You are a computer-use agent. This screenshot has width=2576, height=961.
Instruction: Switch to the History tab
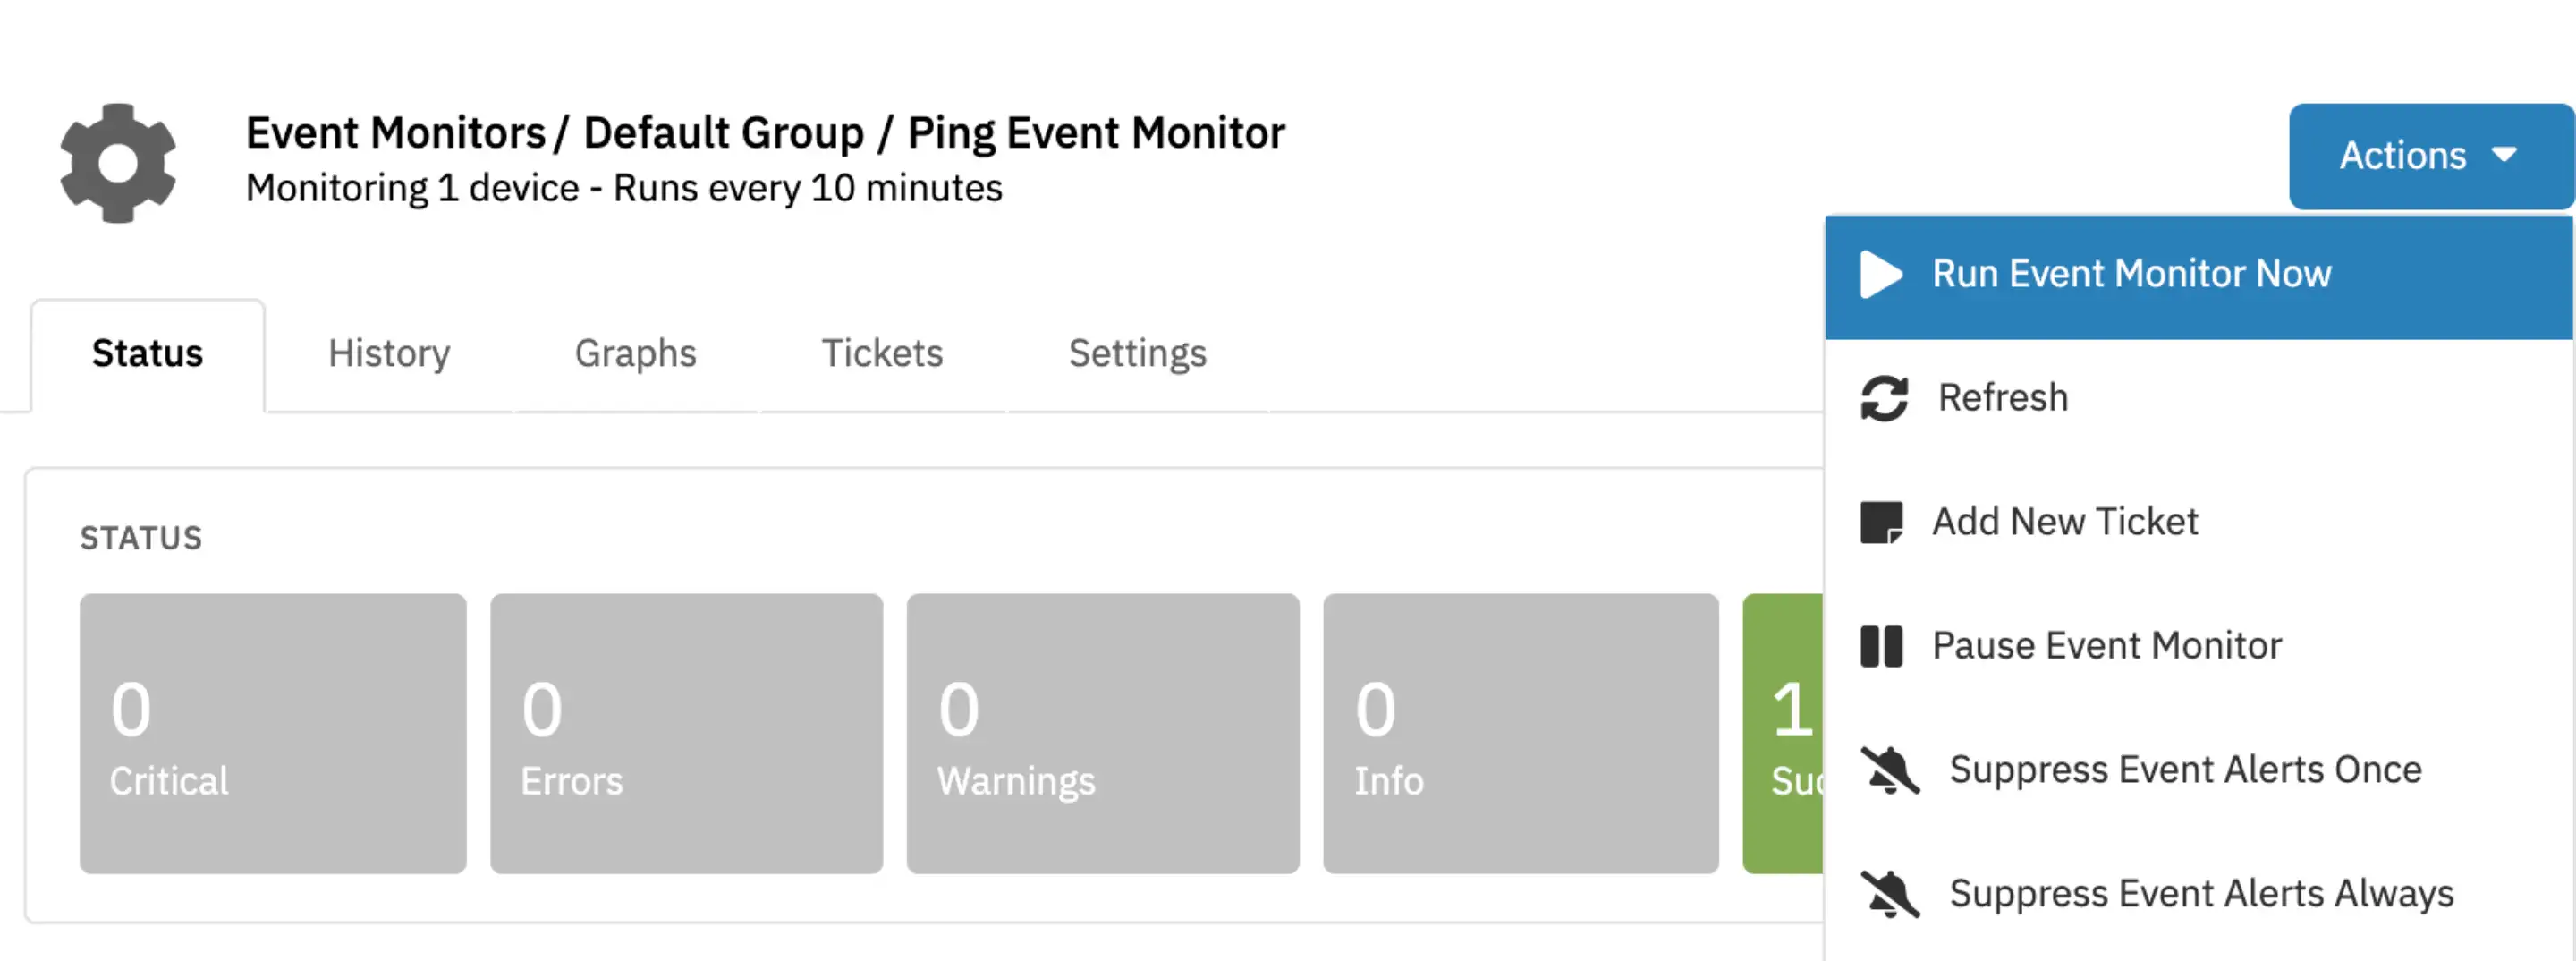tap(389, 354)
